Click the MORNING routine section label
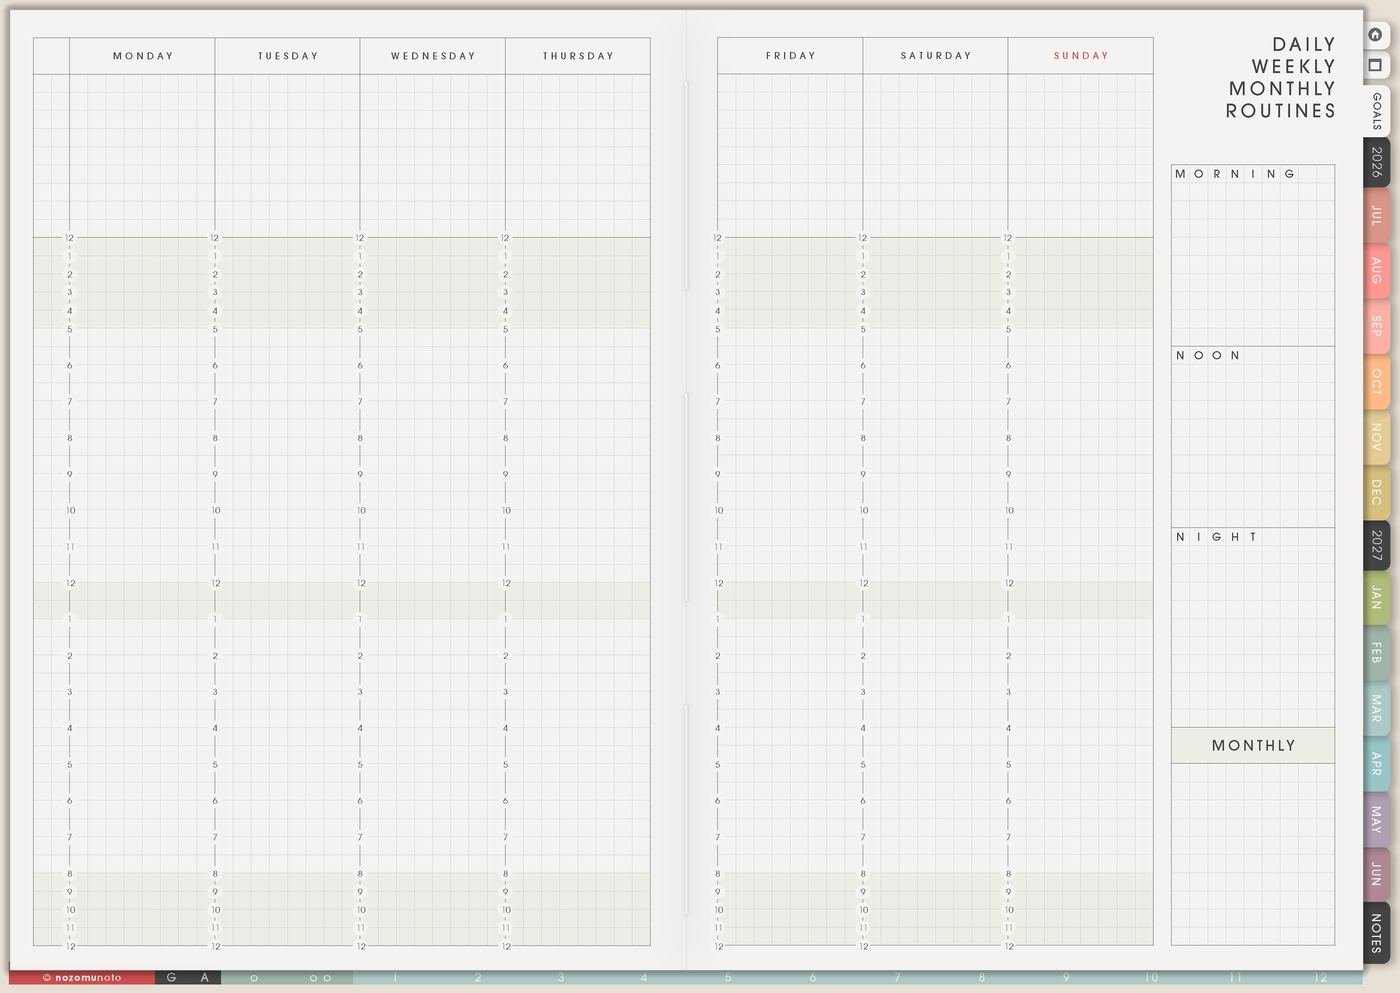1400x993 pixels. coord(1235,174)
